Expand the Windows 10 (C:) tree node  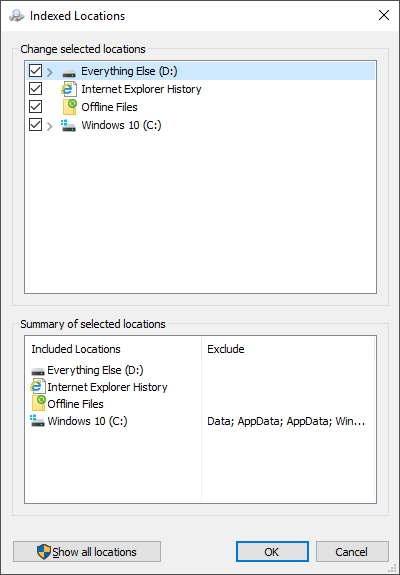(x=50, y=127)
